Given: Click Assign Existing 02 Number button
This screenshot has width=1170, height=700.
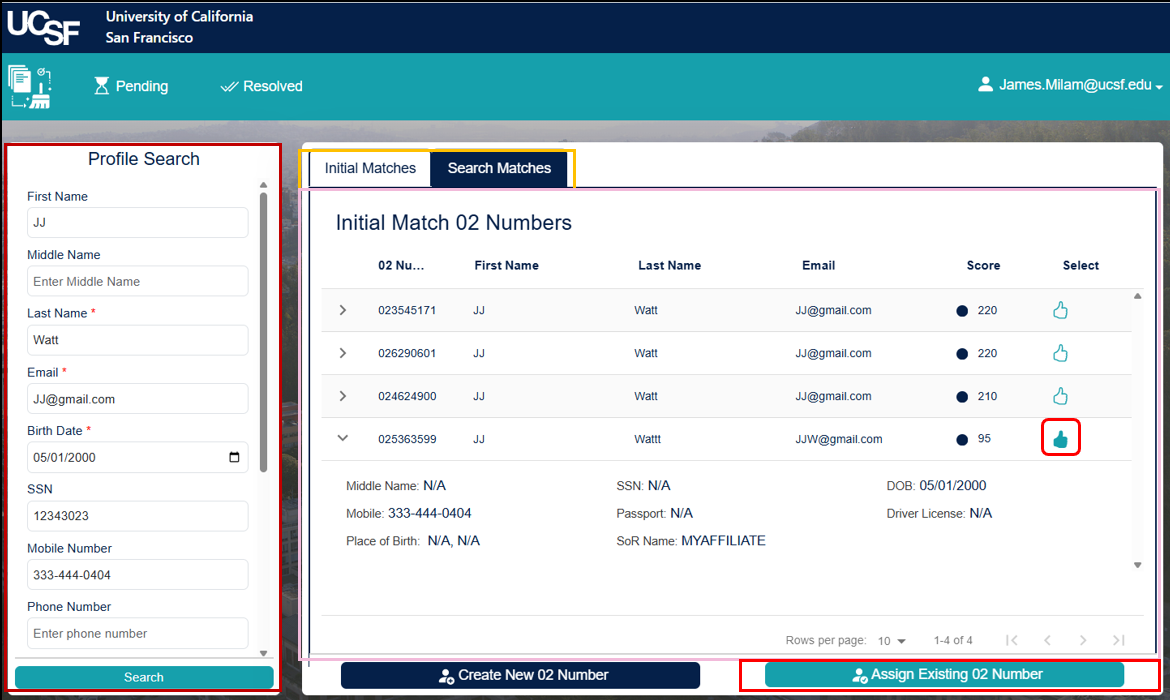Looking at the screenshot, I should [944, 675].
